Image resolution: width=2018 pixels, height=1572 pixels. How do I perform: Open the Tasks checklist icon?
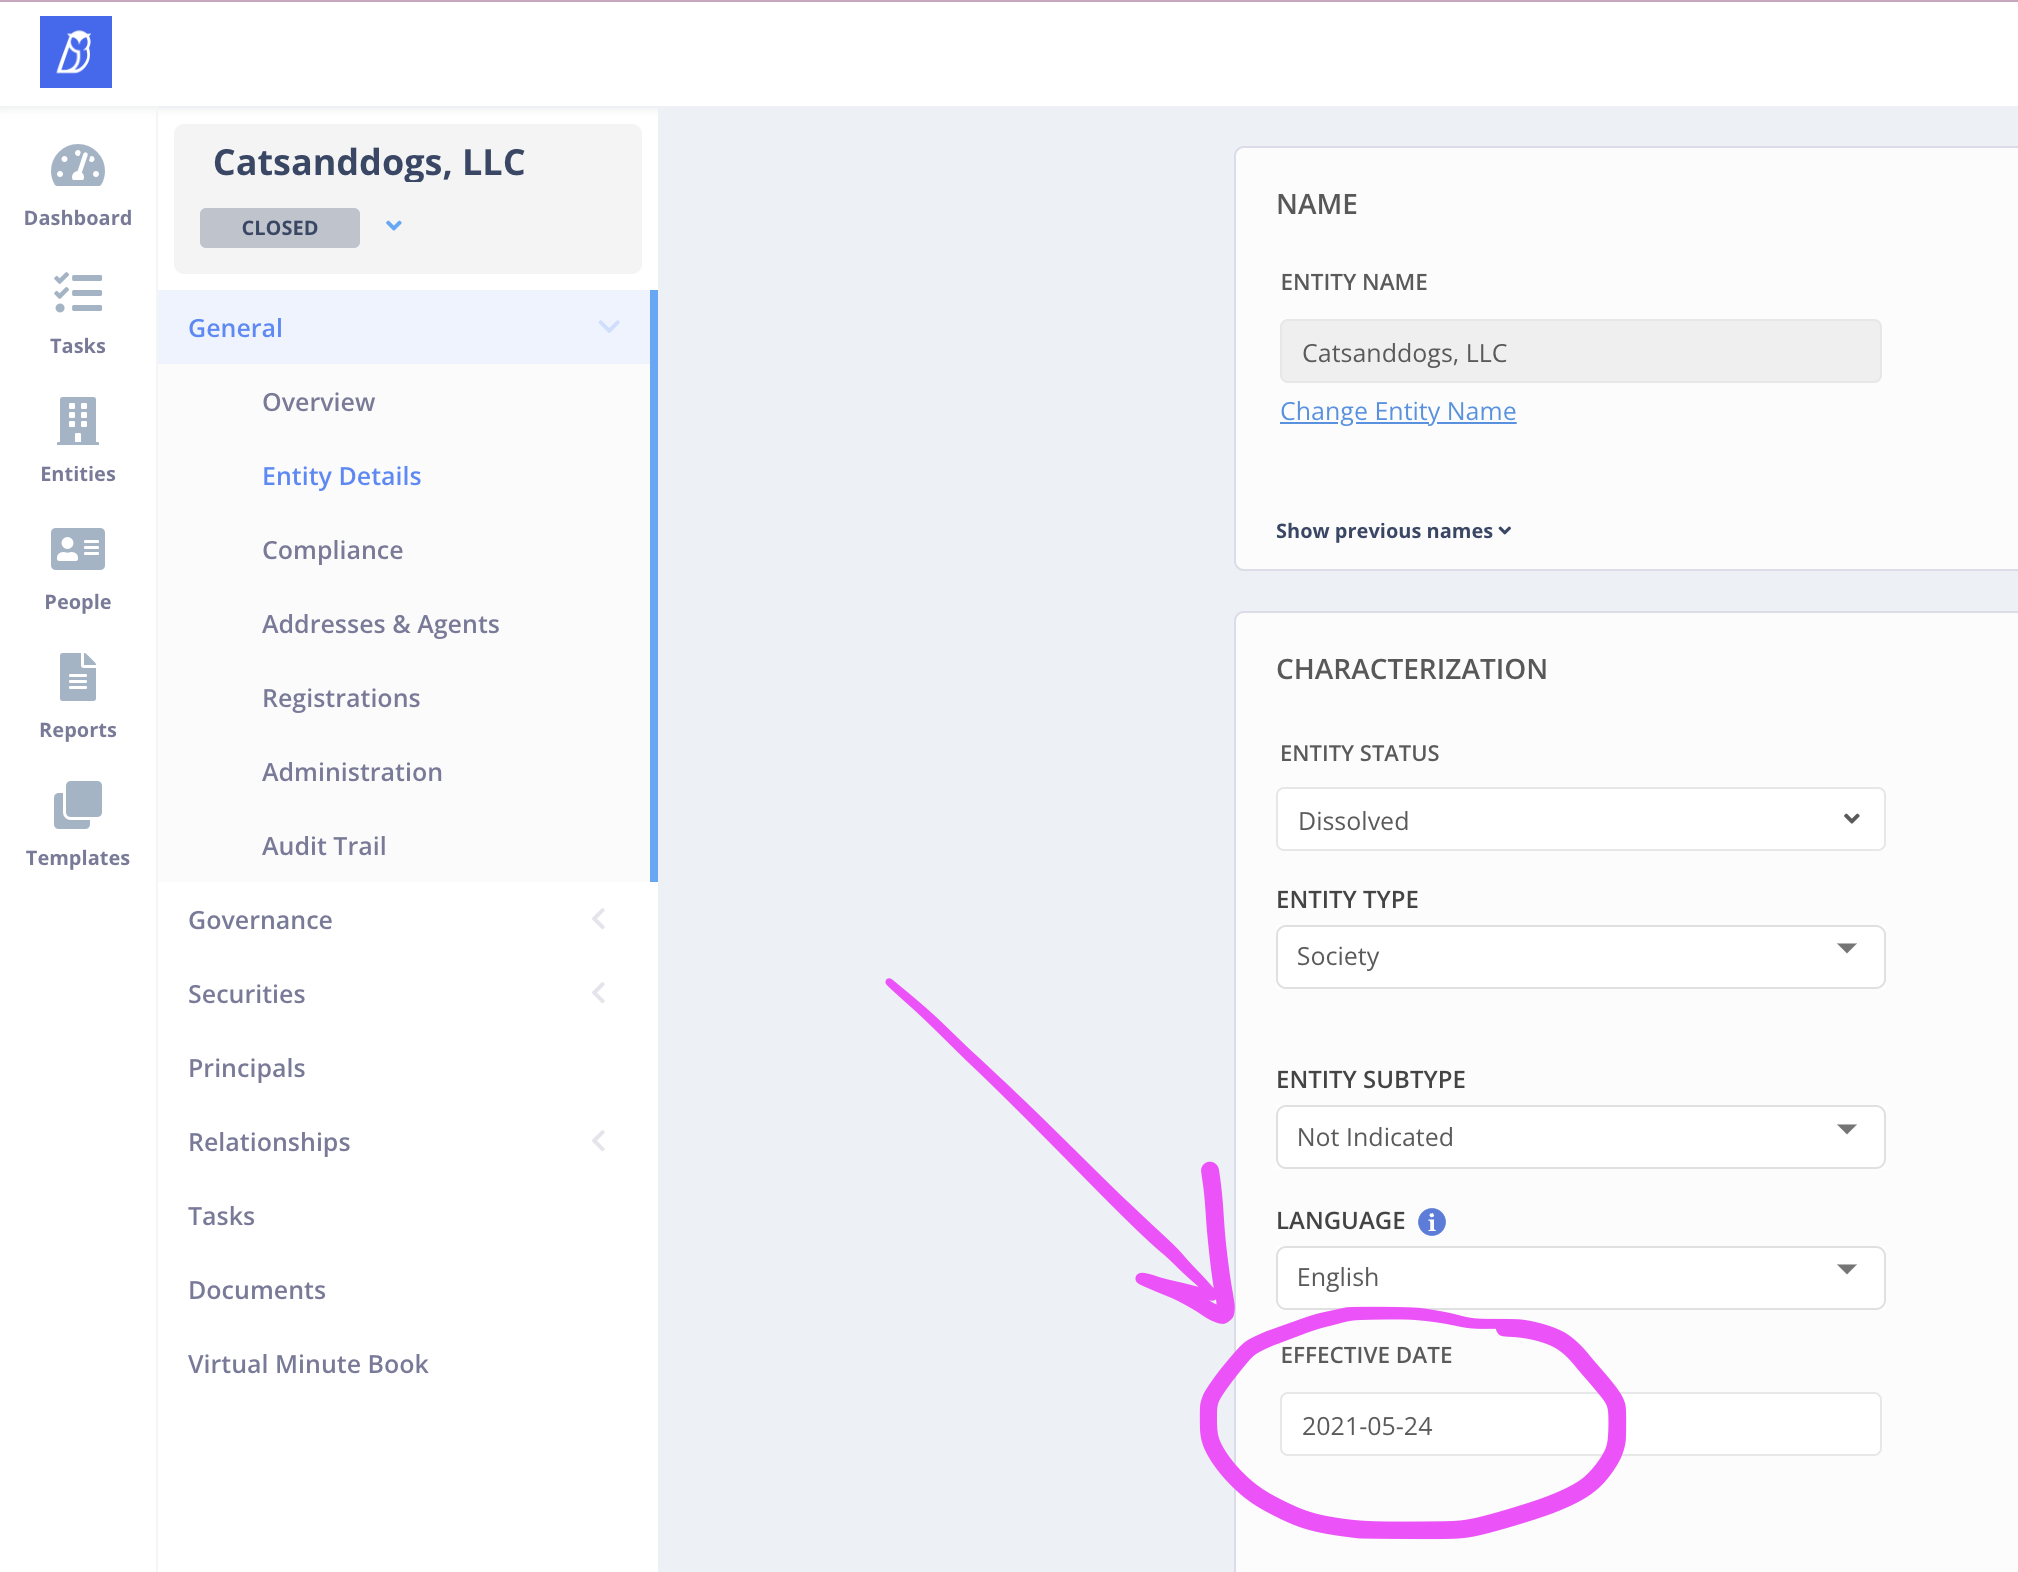(78, 294)
